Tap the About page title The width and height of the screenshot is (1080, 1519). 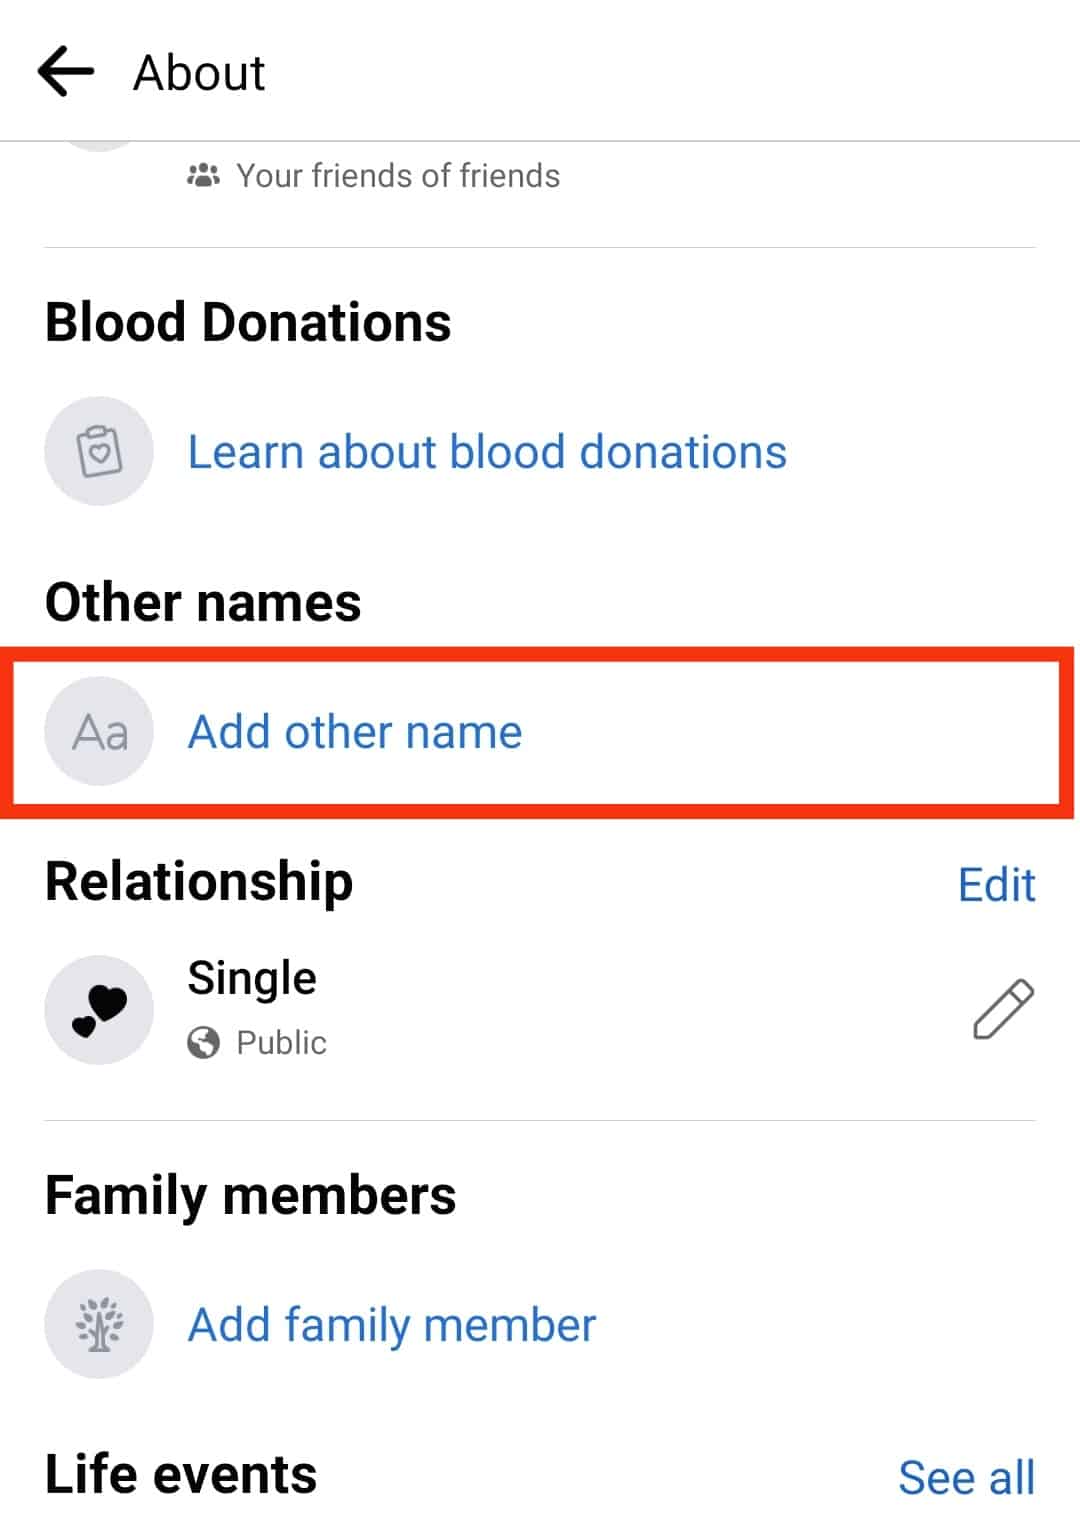(199, 73)
